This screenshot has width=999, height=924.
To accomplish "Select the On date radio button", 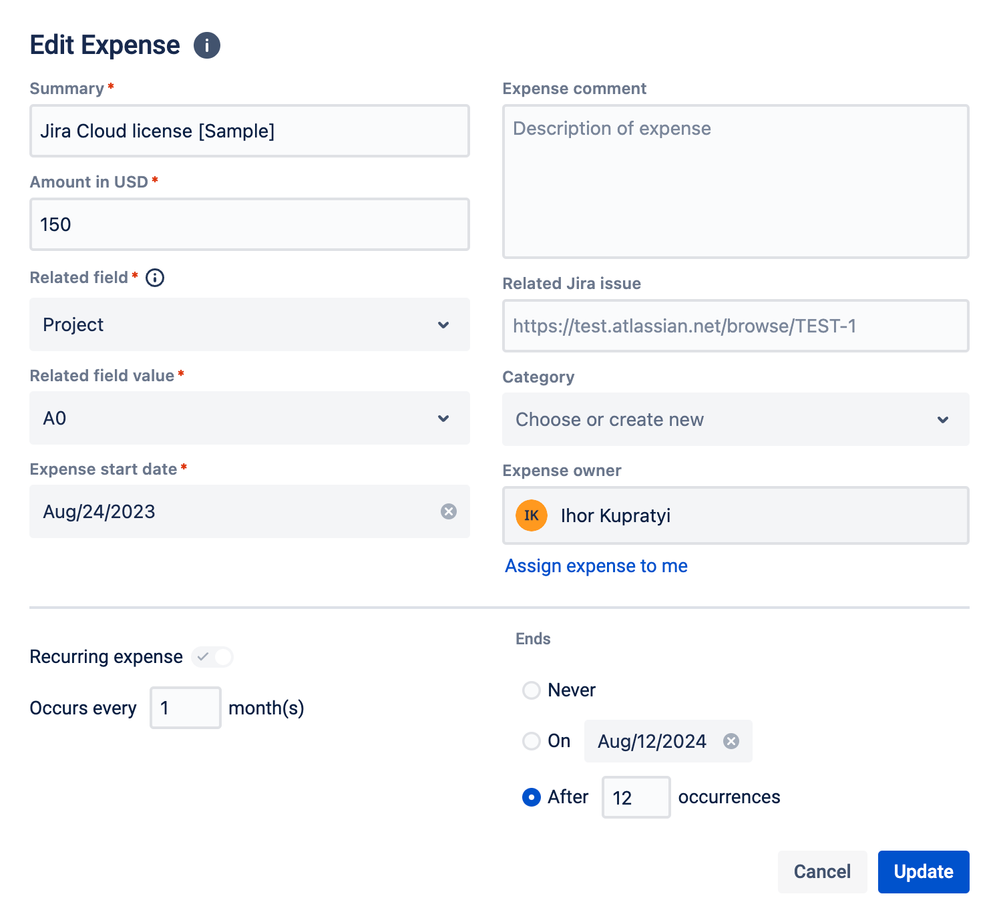I will 531,741.
